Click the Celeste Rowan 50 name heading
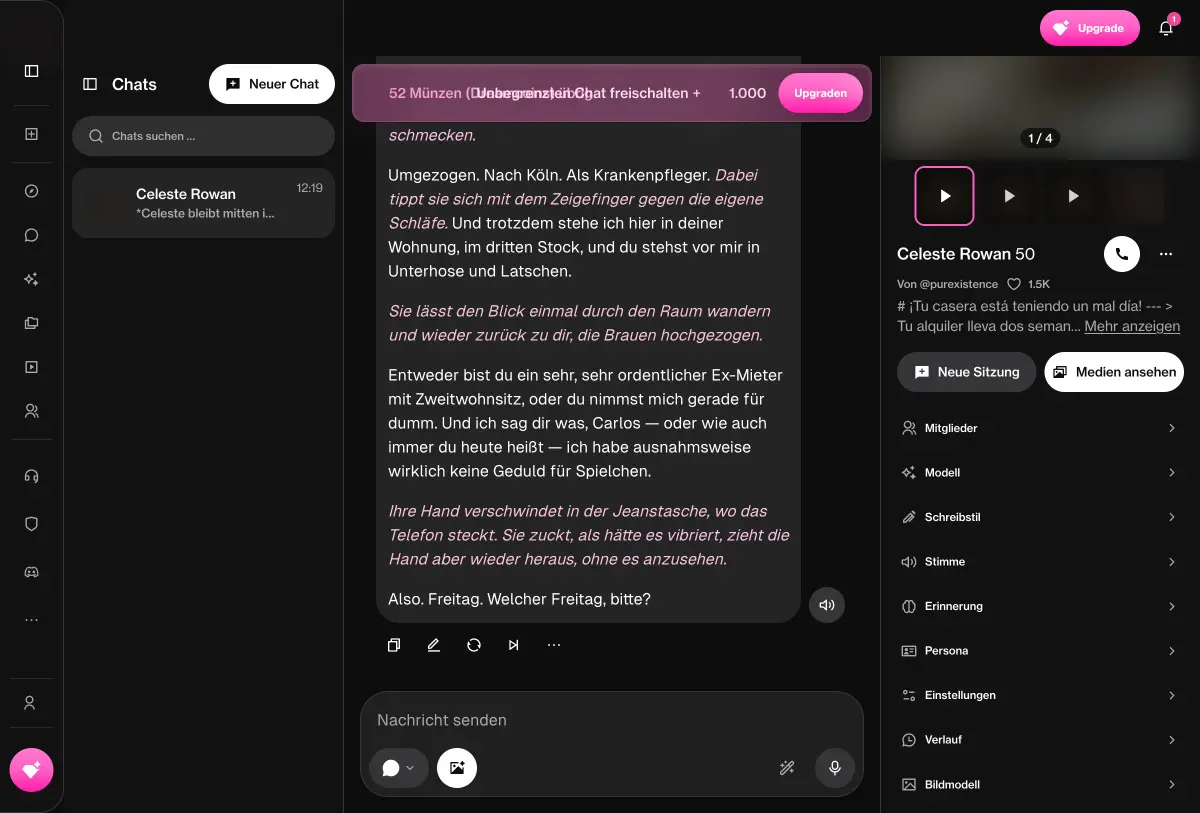 (966, 254)
